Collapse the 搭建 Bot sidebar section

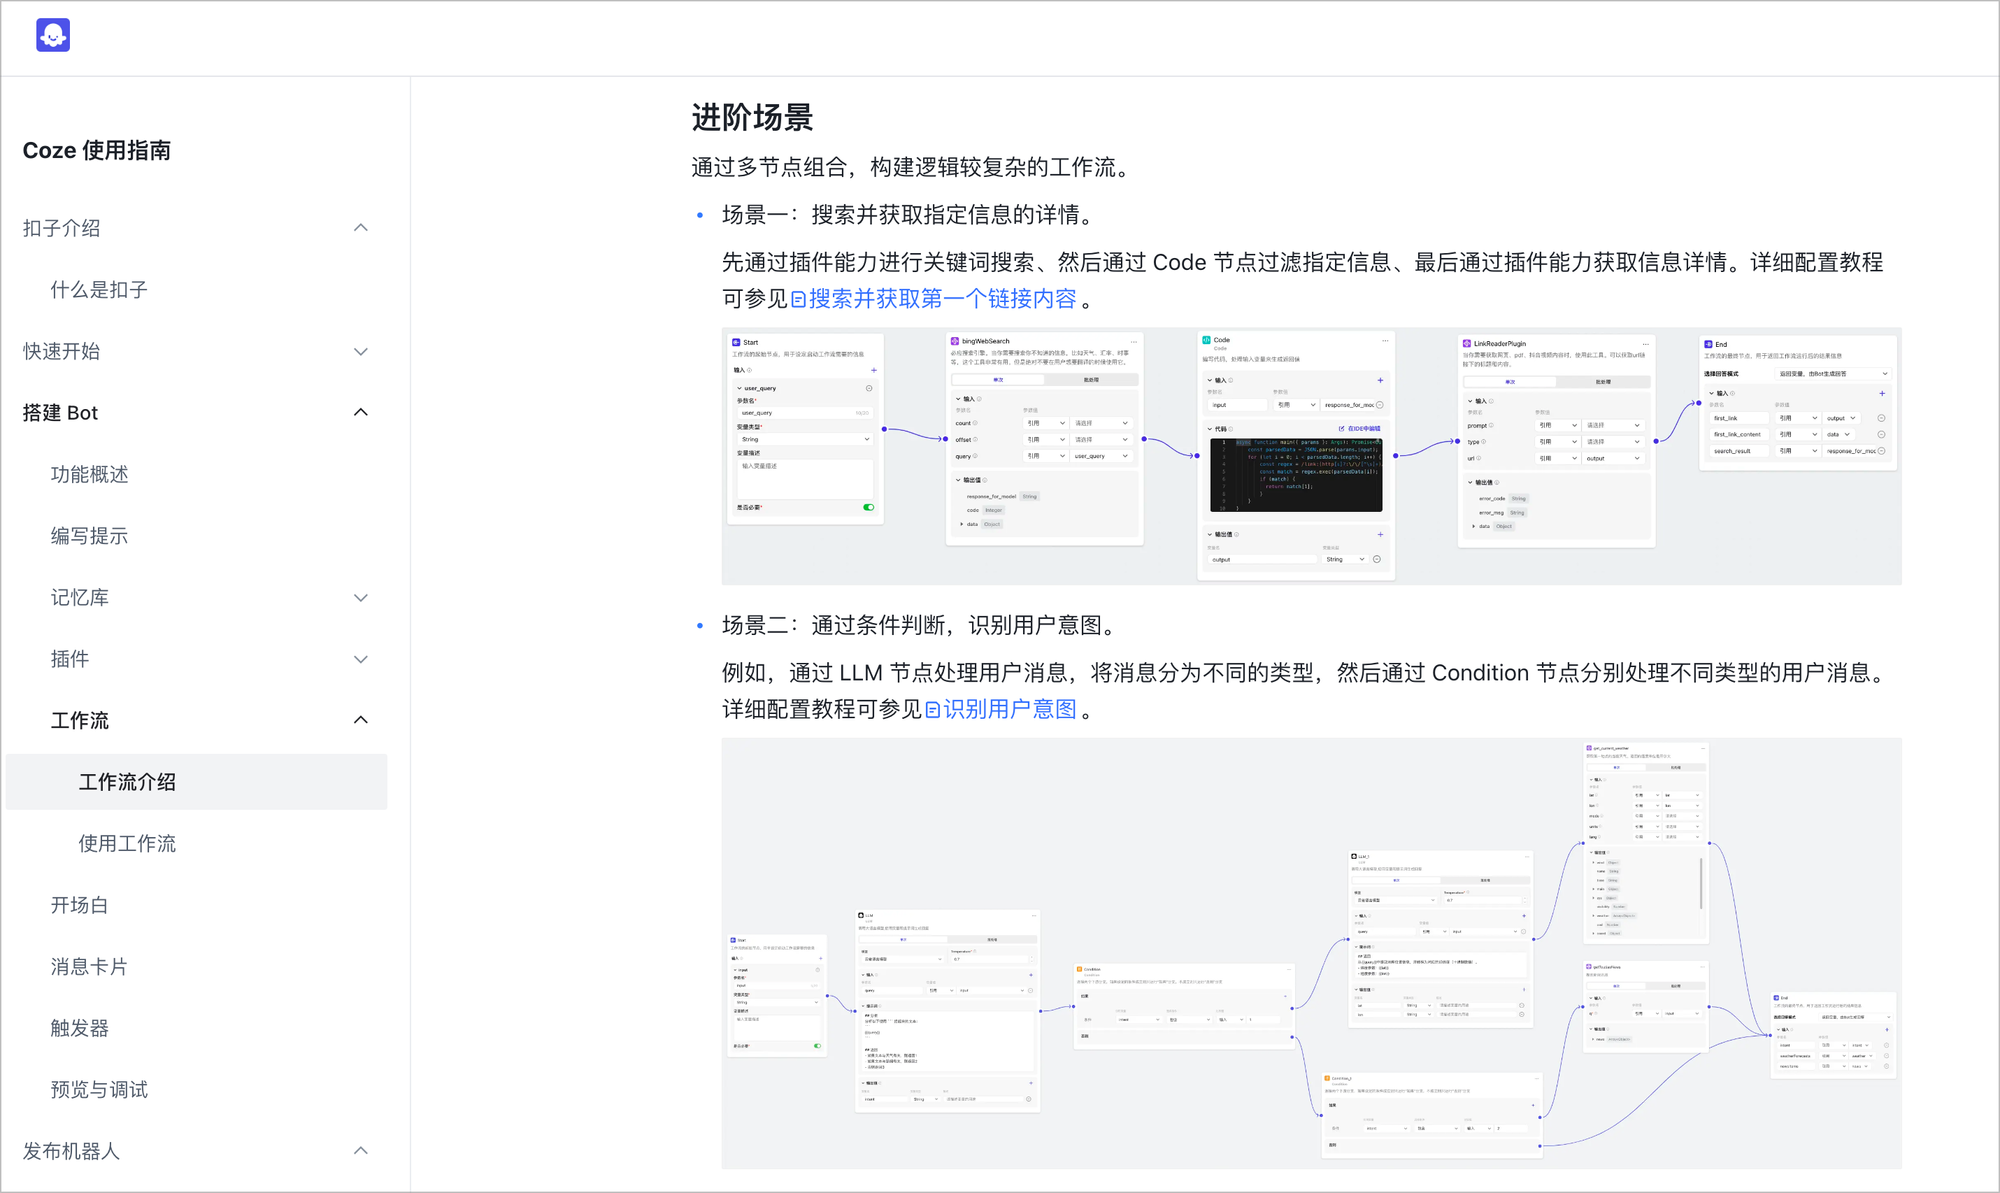coord(360,412)
